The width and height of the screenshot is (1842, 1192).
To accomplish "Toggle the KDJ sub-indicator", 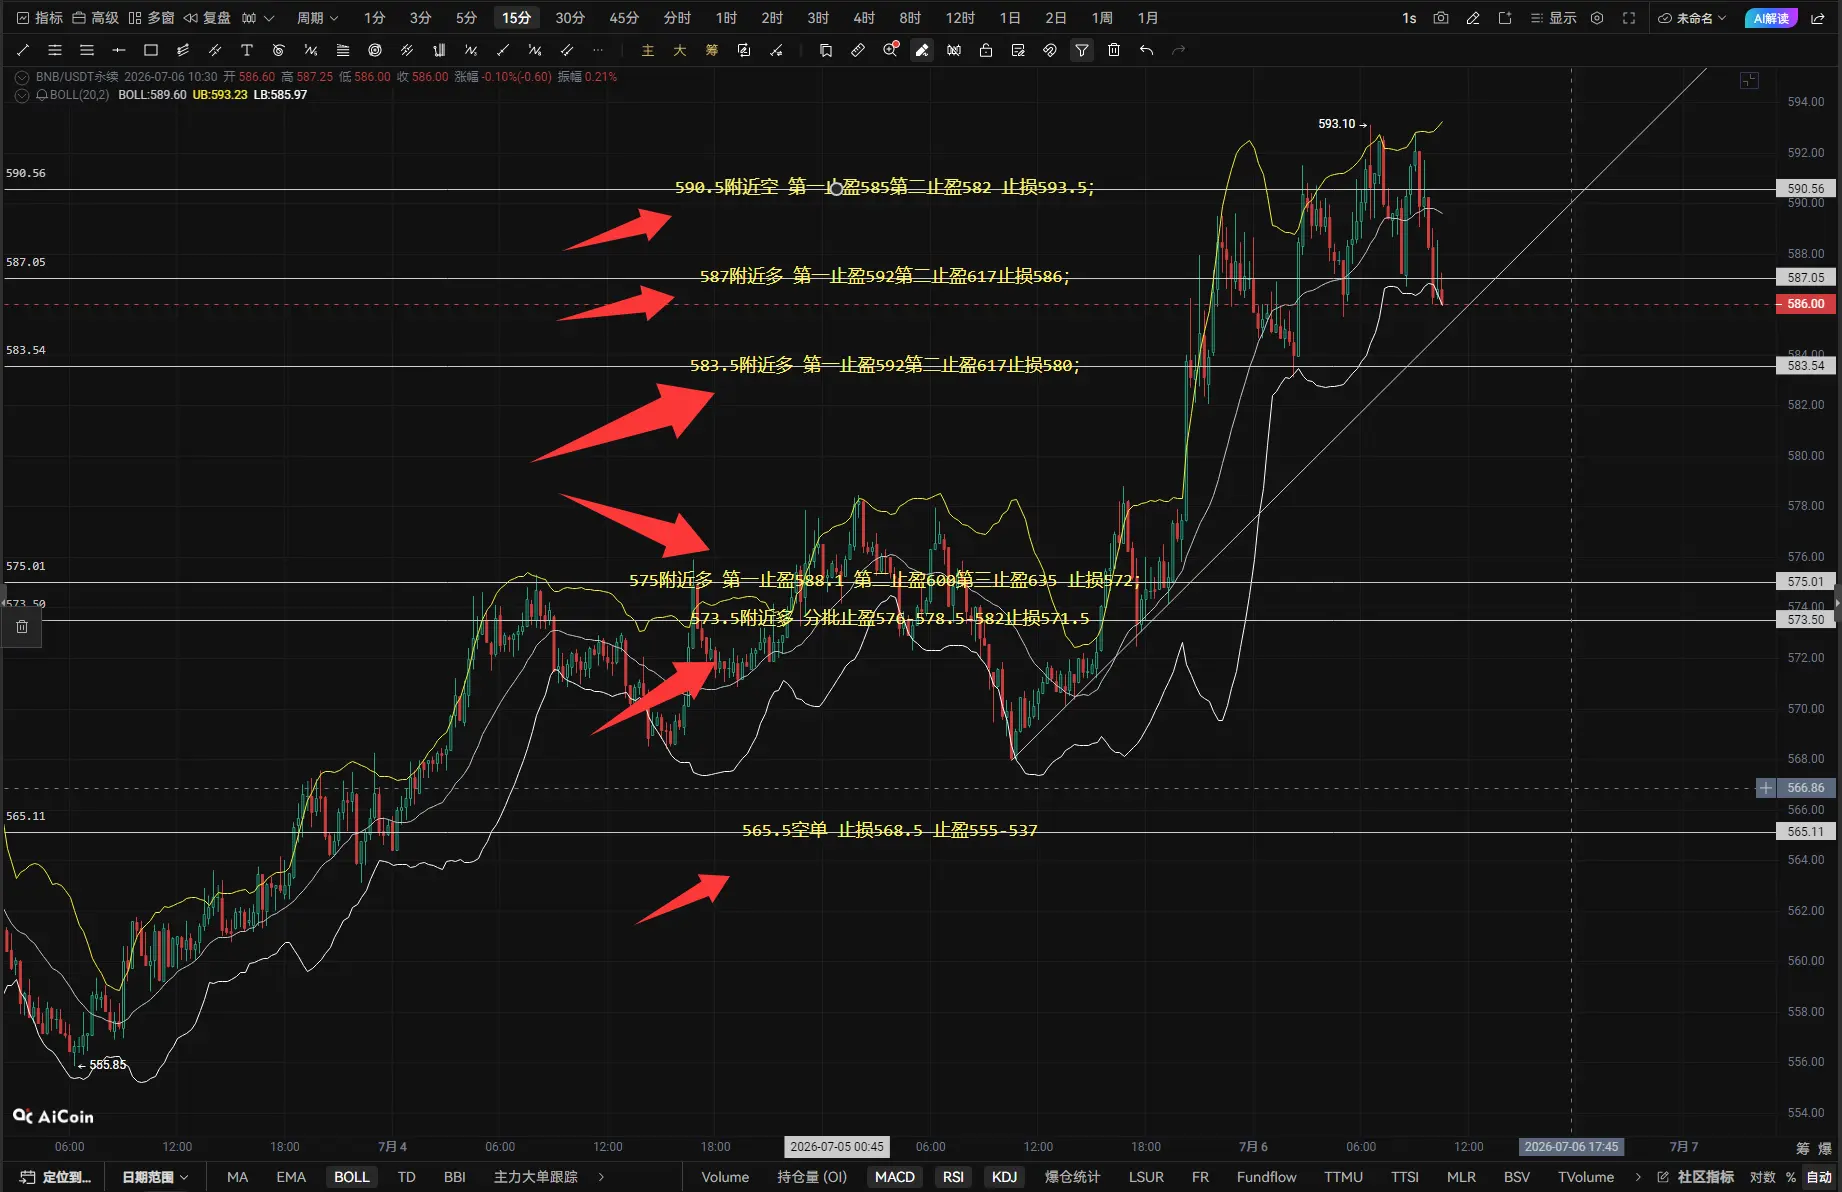I will point(1004,1177).
